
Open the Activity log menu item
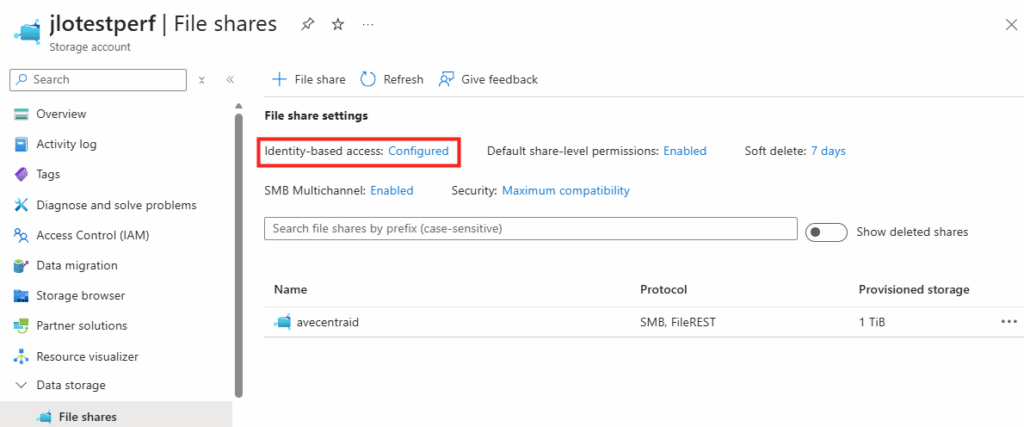pyautogui.click(x=66, y=144)
